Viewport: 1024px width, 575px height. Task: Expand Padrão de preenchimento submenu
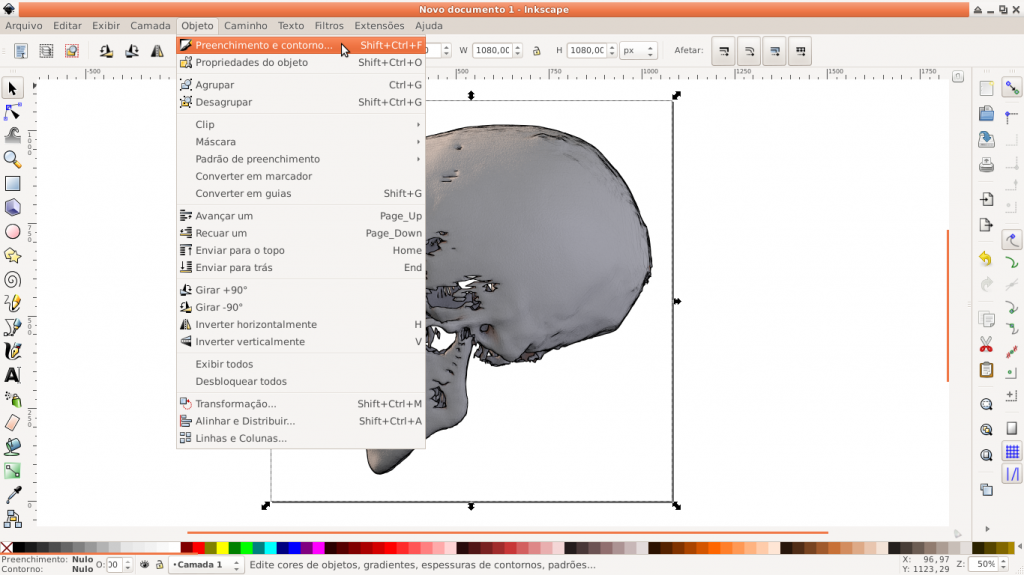(x=301, y=159)
